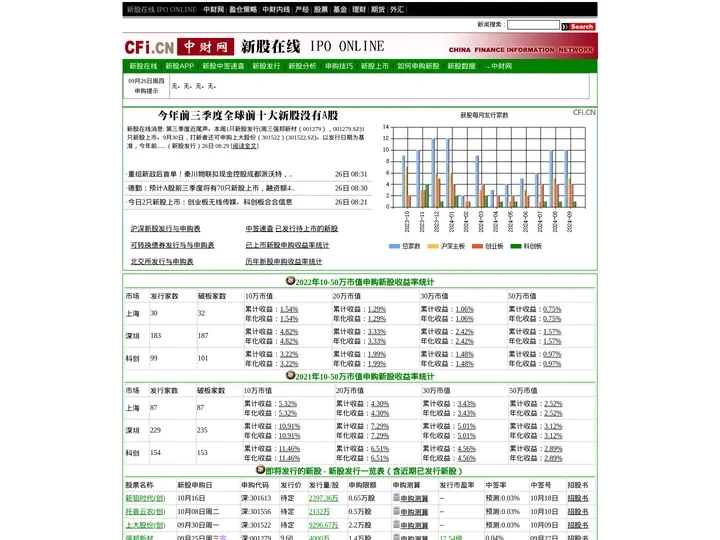Open 基金 in the top bar

click(x=340, y=9)
